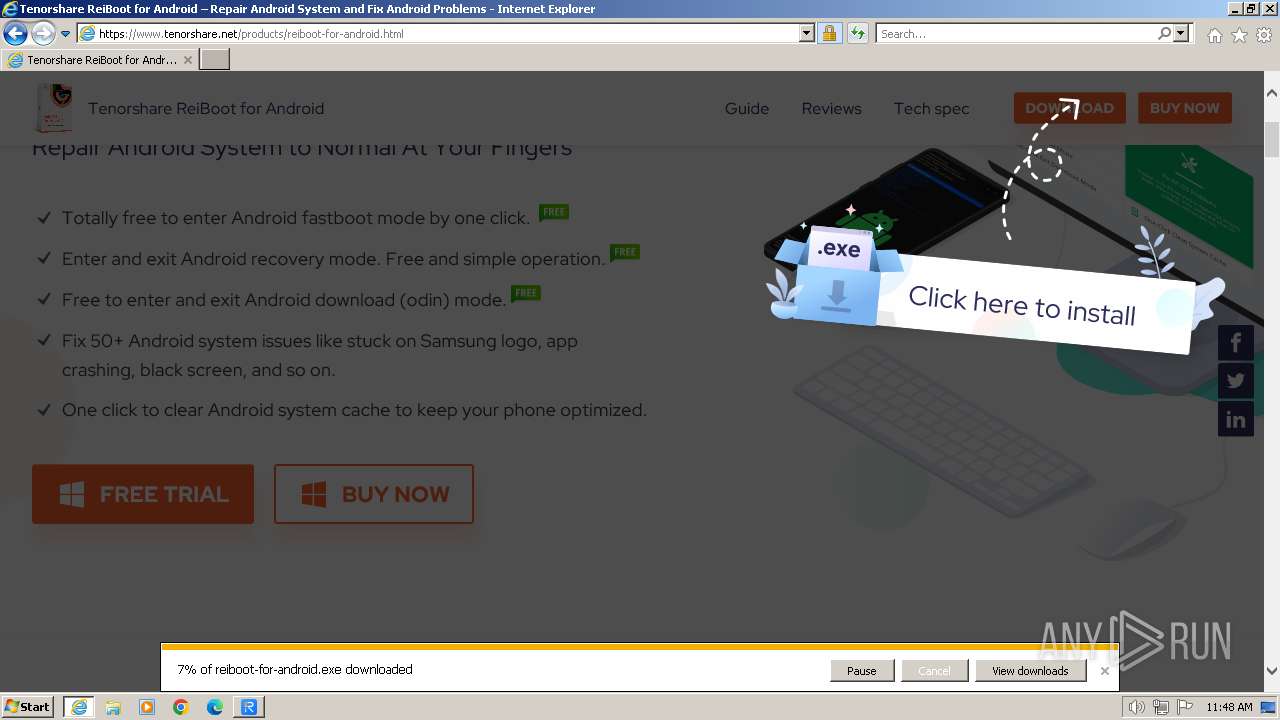Open the Tech spec menu item
Image resolution: width=1280 pixels, height=720 pixels.
[931, 108]
